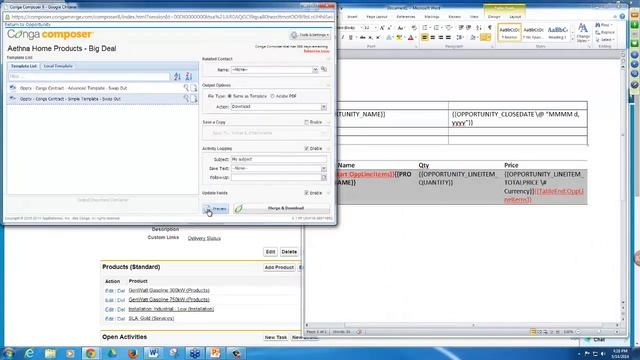
Task: Click the New Task button
Action: pyautogui.click(x=276, y=338)
